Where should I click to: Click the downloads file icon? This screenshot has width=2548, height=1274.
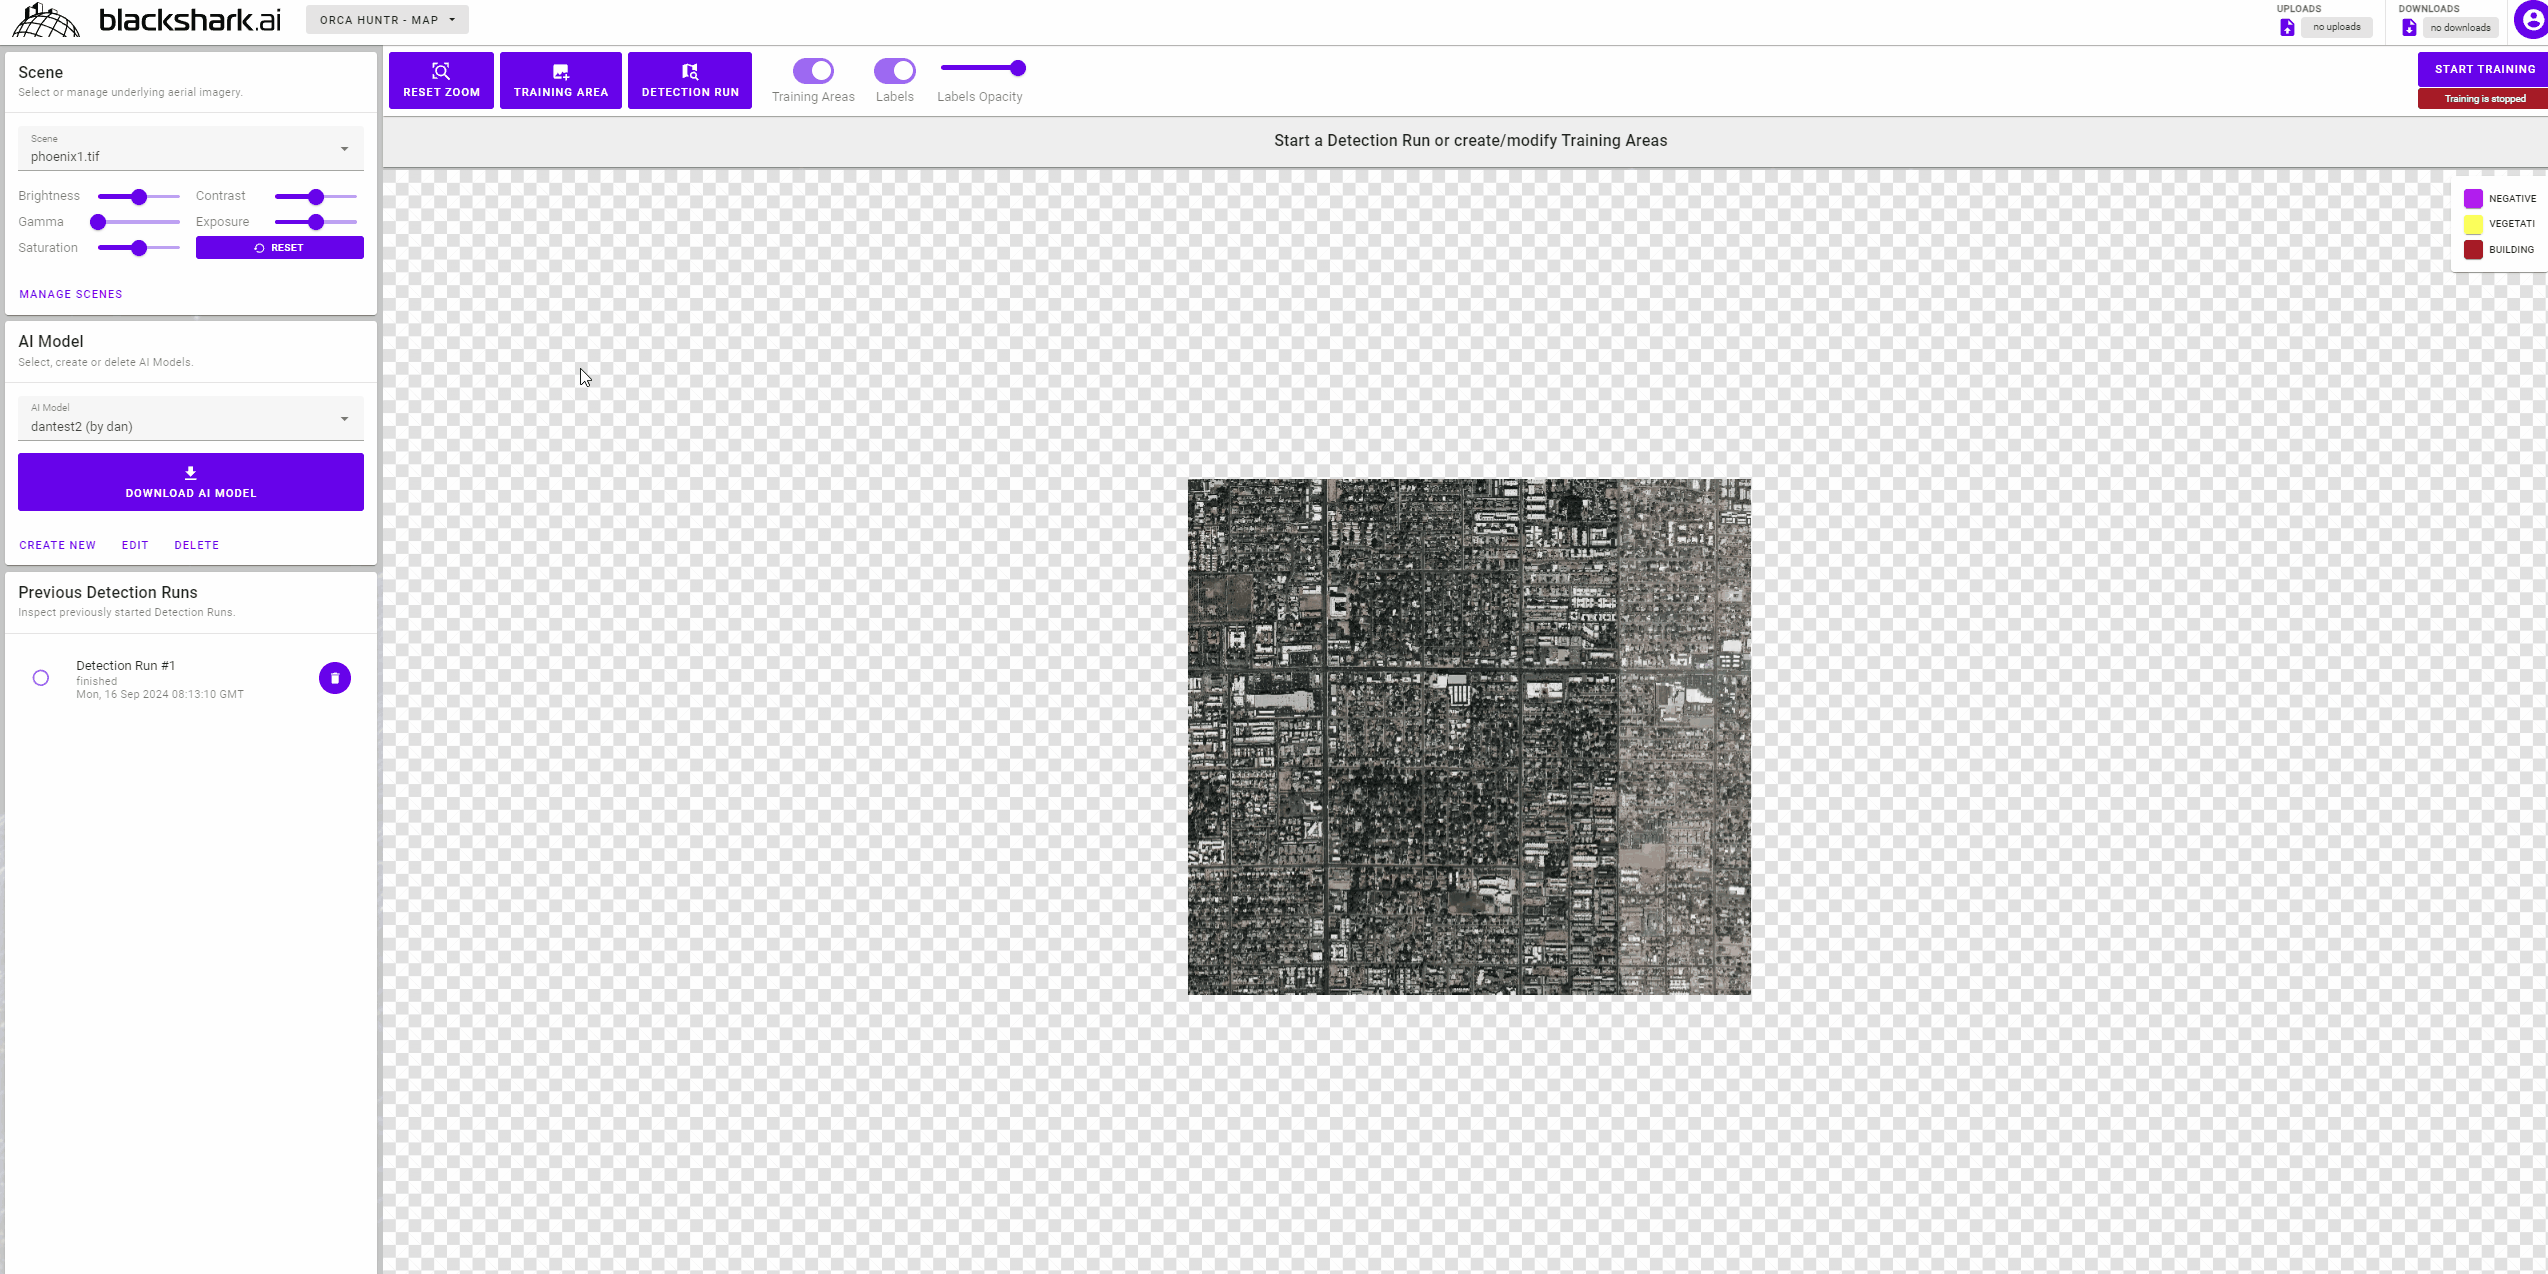2409,27
